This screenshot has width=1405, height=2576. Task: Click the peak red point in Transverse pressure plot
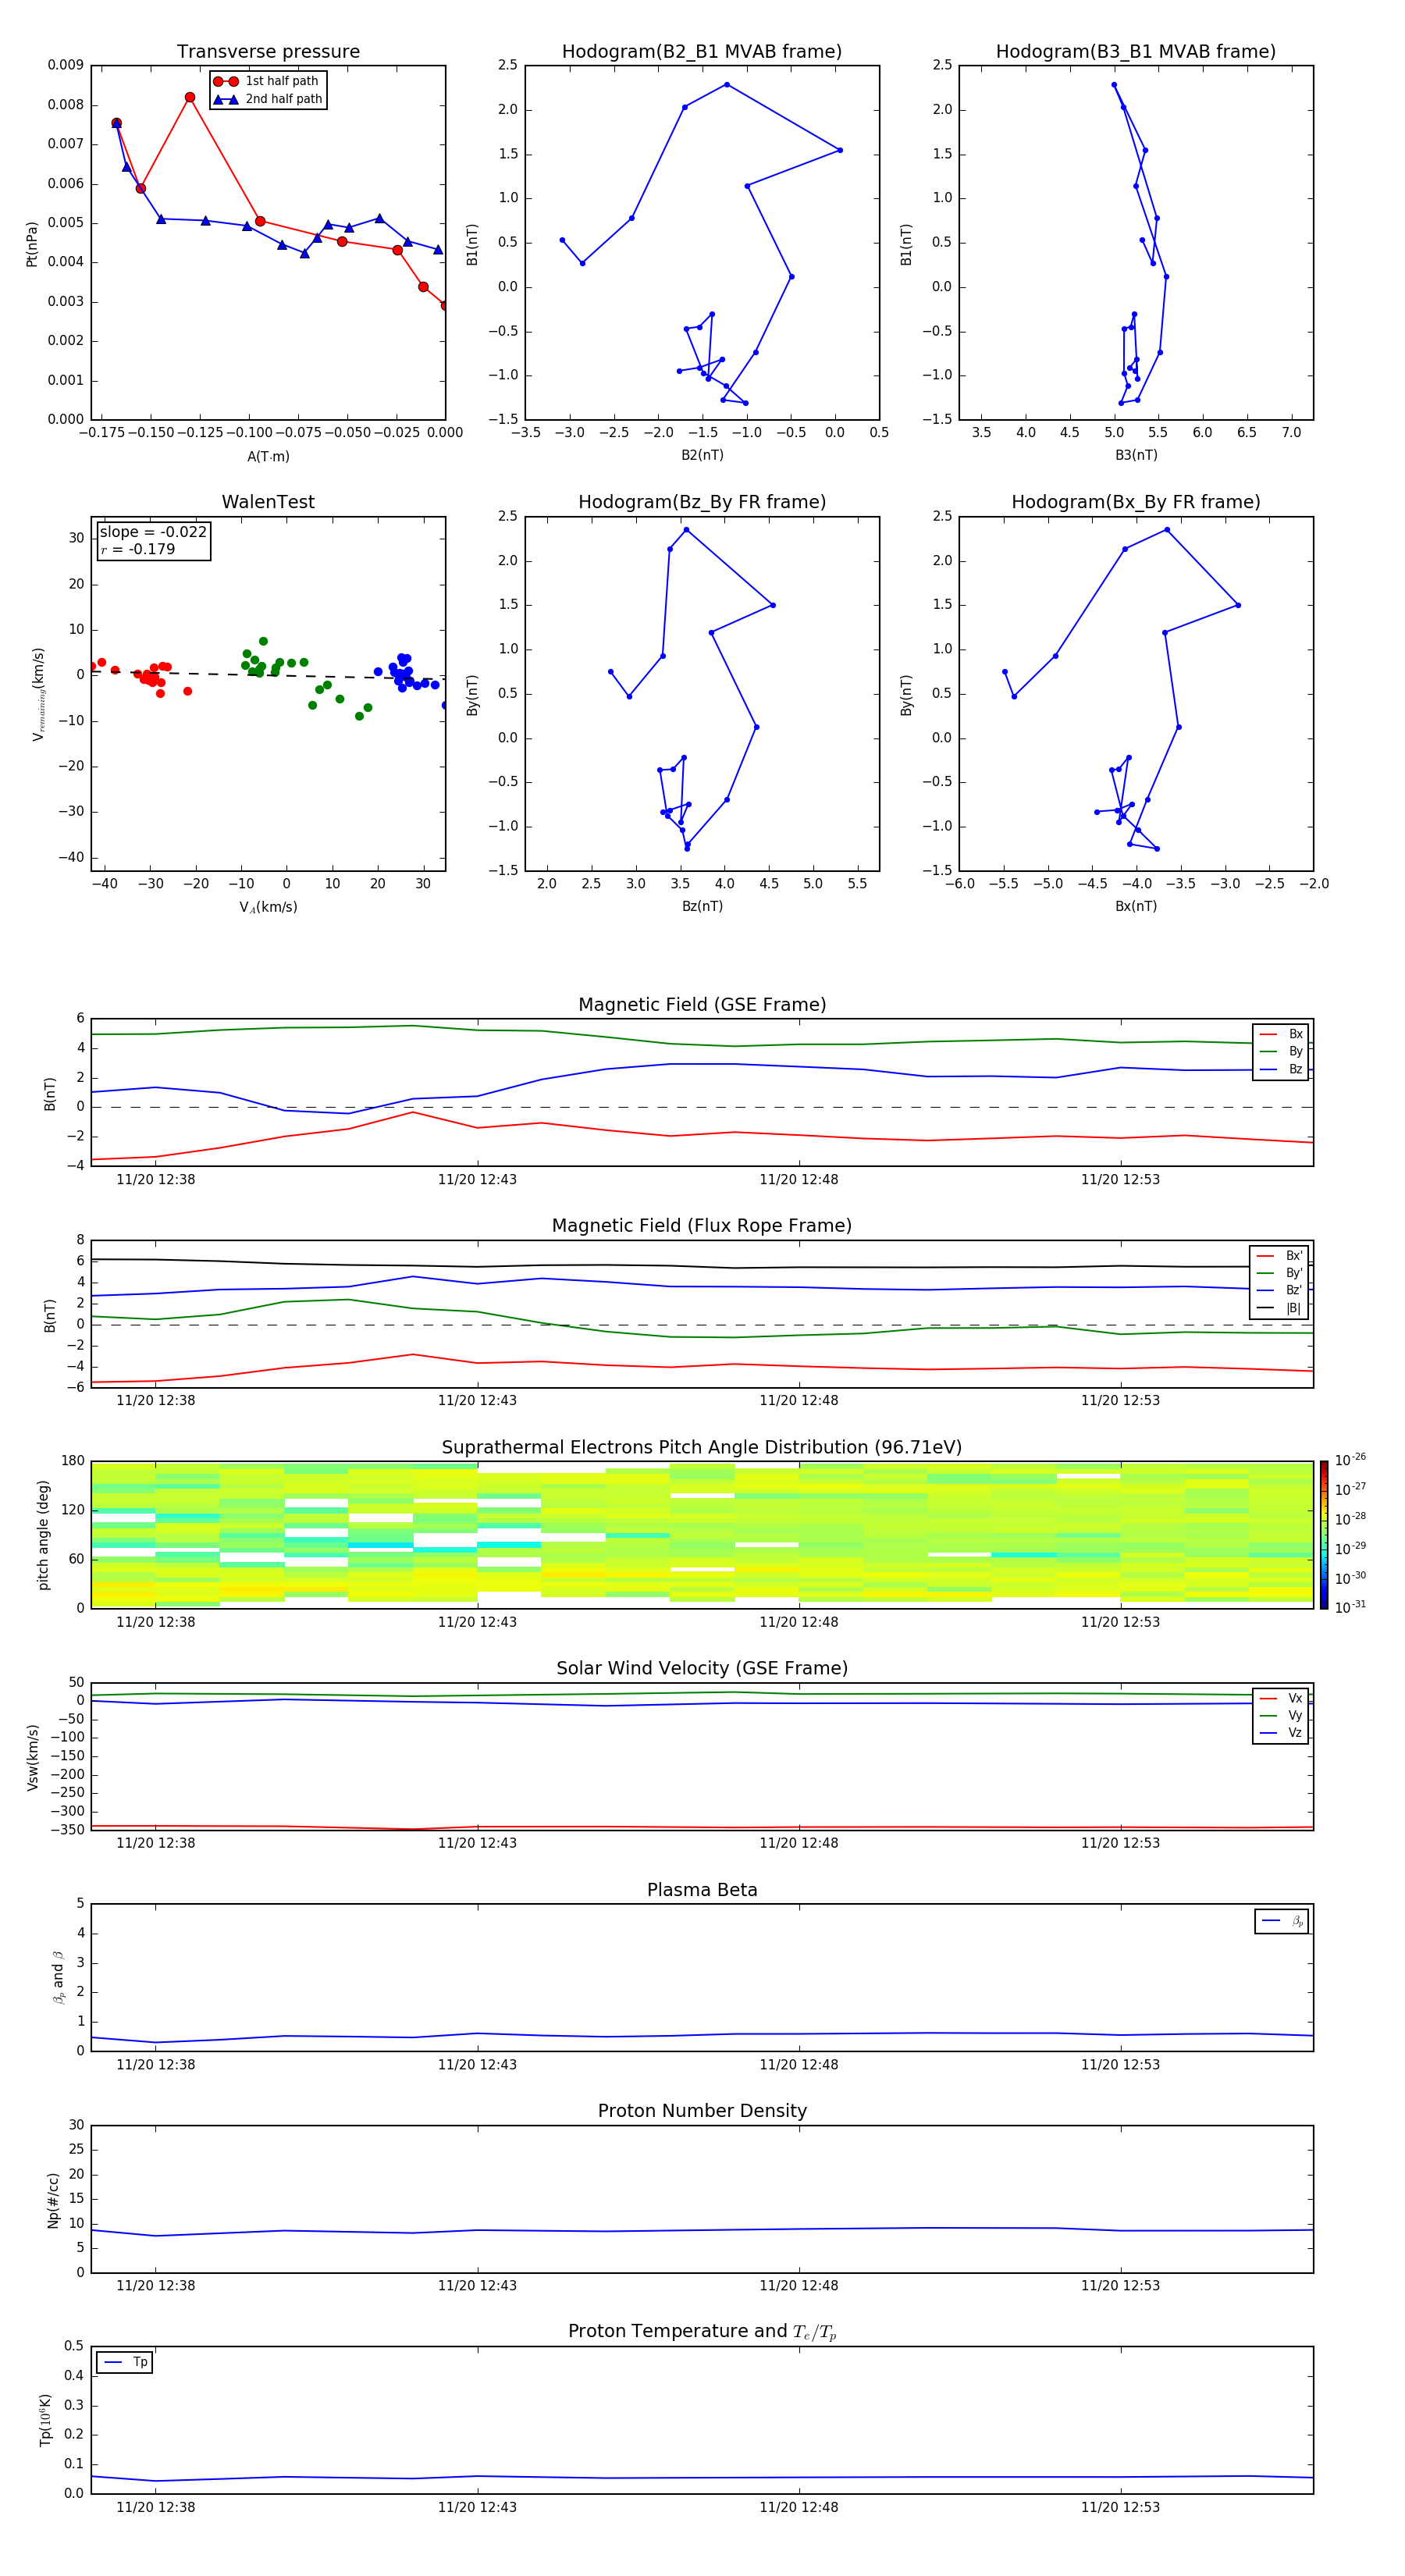[190, 98]
